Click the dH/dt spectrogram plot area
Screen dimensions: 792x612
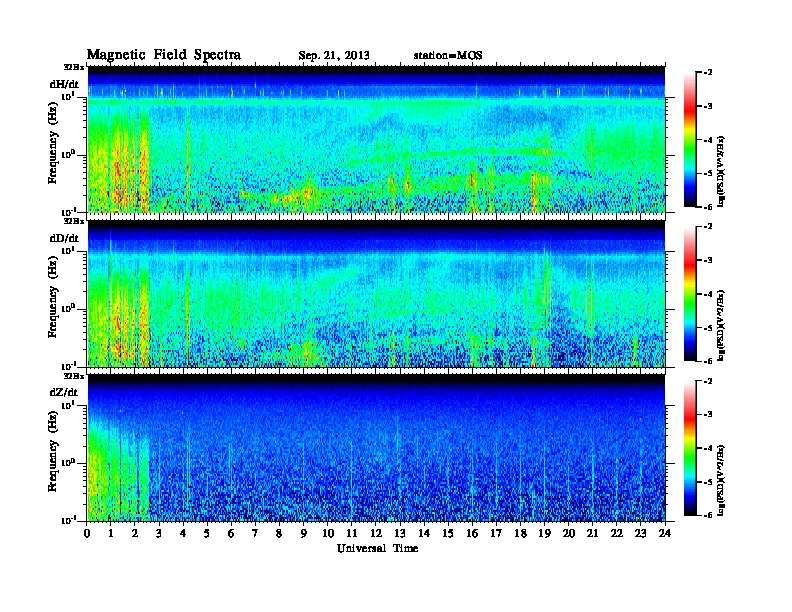coord(376,139)
